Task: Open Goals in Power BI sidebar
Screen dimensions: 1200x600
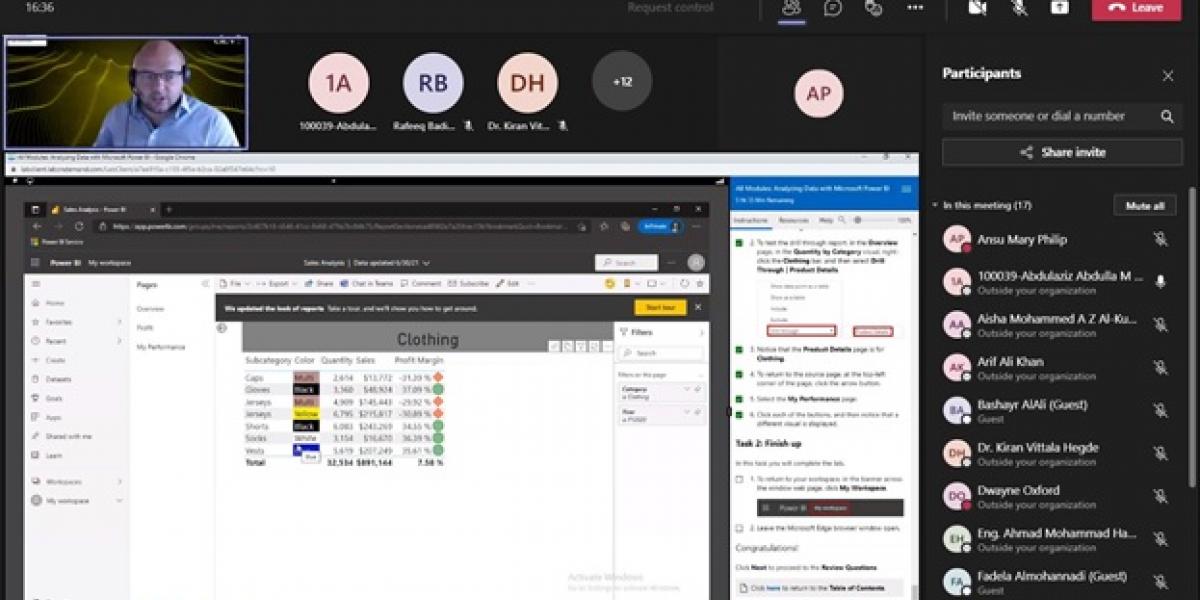Action: coord(54,398)
